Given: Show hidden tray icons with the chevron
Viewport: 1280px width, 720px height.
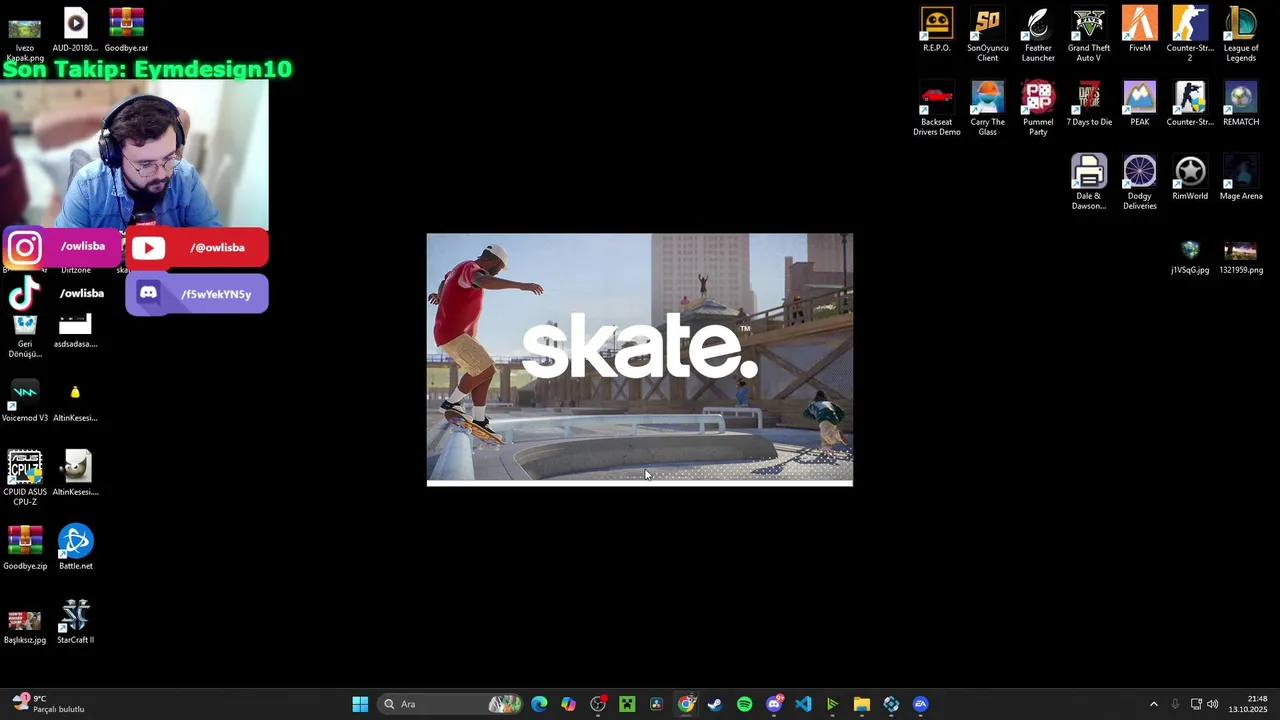Looking at the screenshot, I should 1153,704.
